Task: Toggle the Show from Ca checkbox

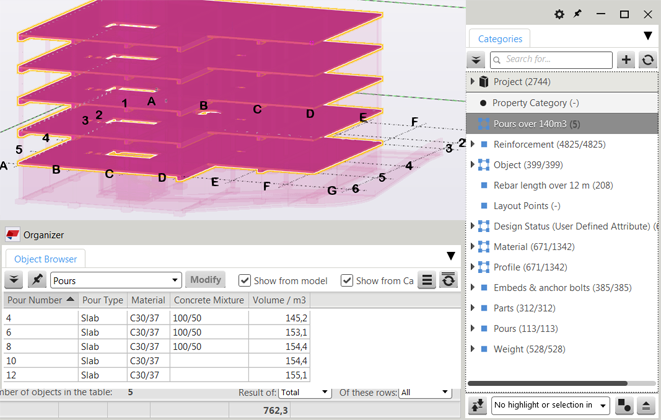Action: (347, 280)
